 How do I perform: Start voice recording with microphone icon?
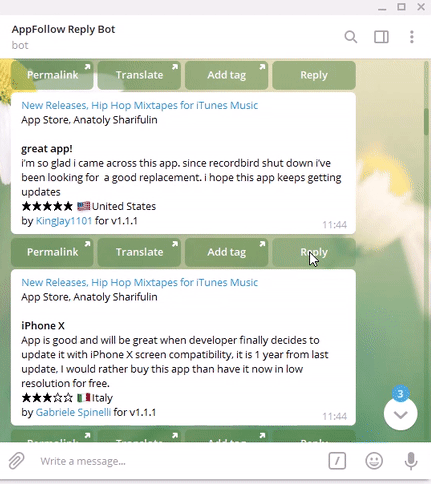coord(411,461)
